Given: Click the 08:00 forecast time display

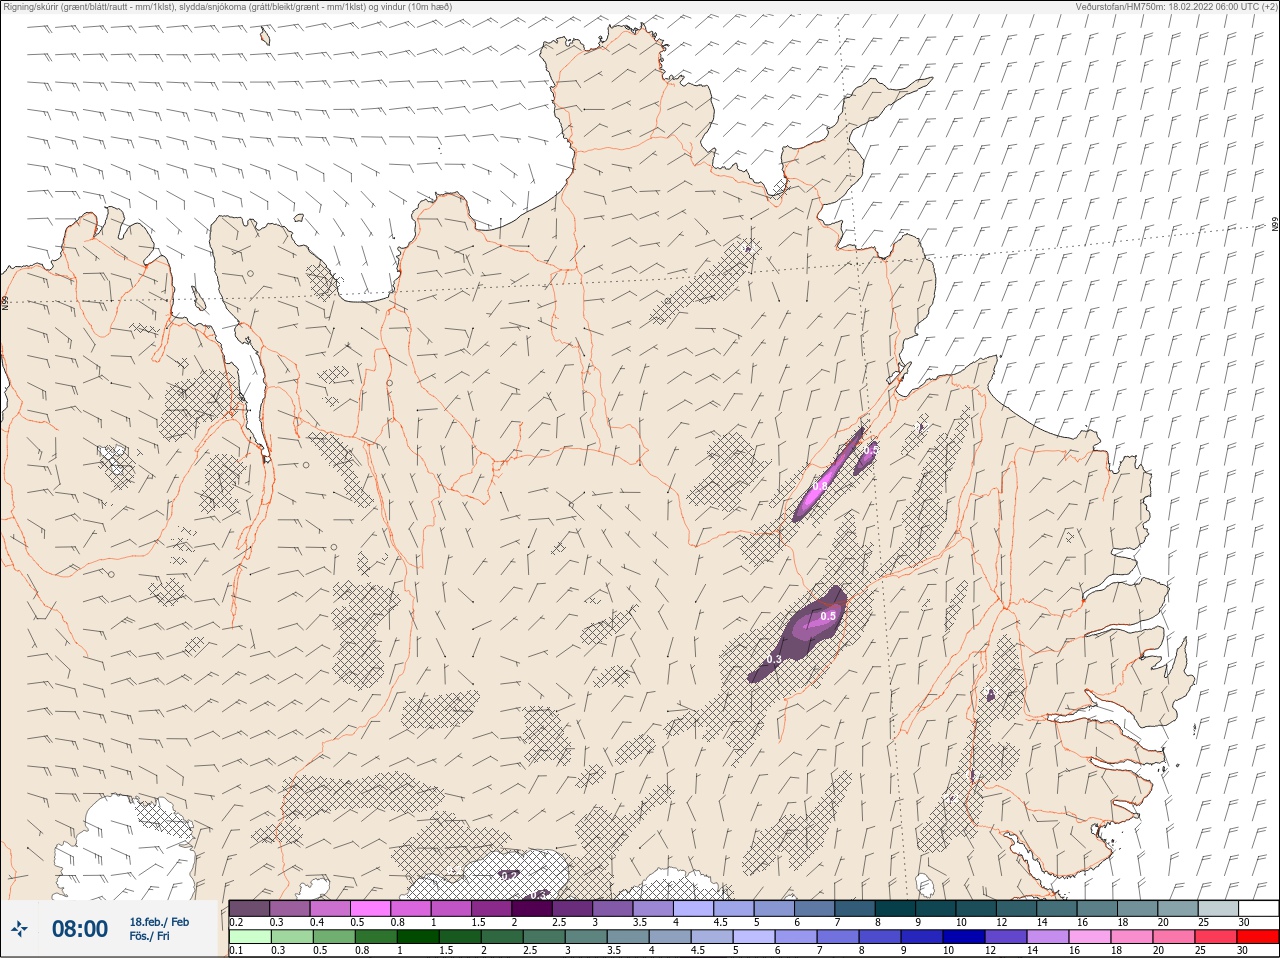Looking at the screenshot, I should tap(79, 929).
